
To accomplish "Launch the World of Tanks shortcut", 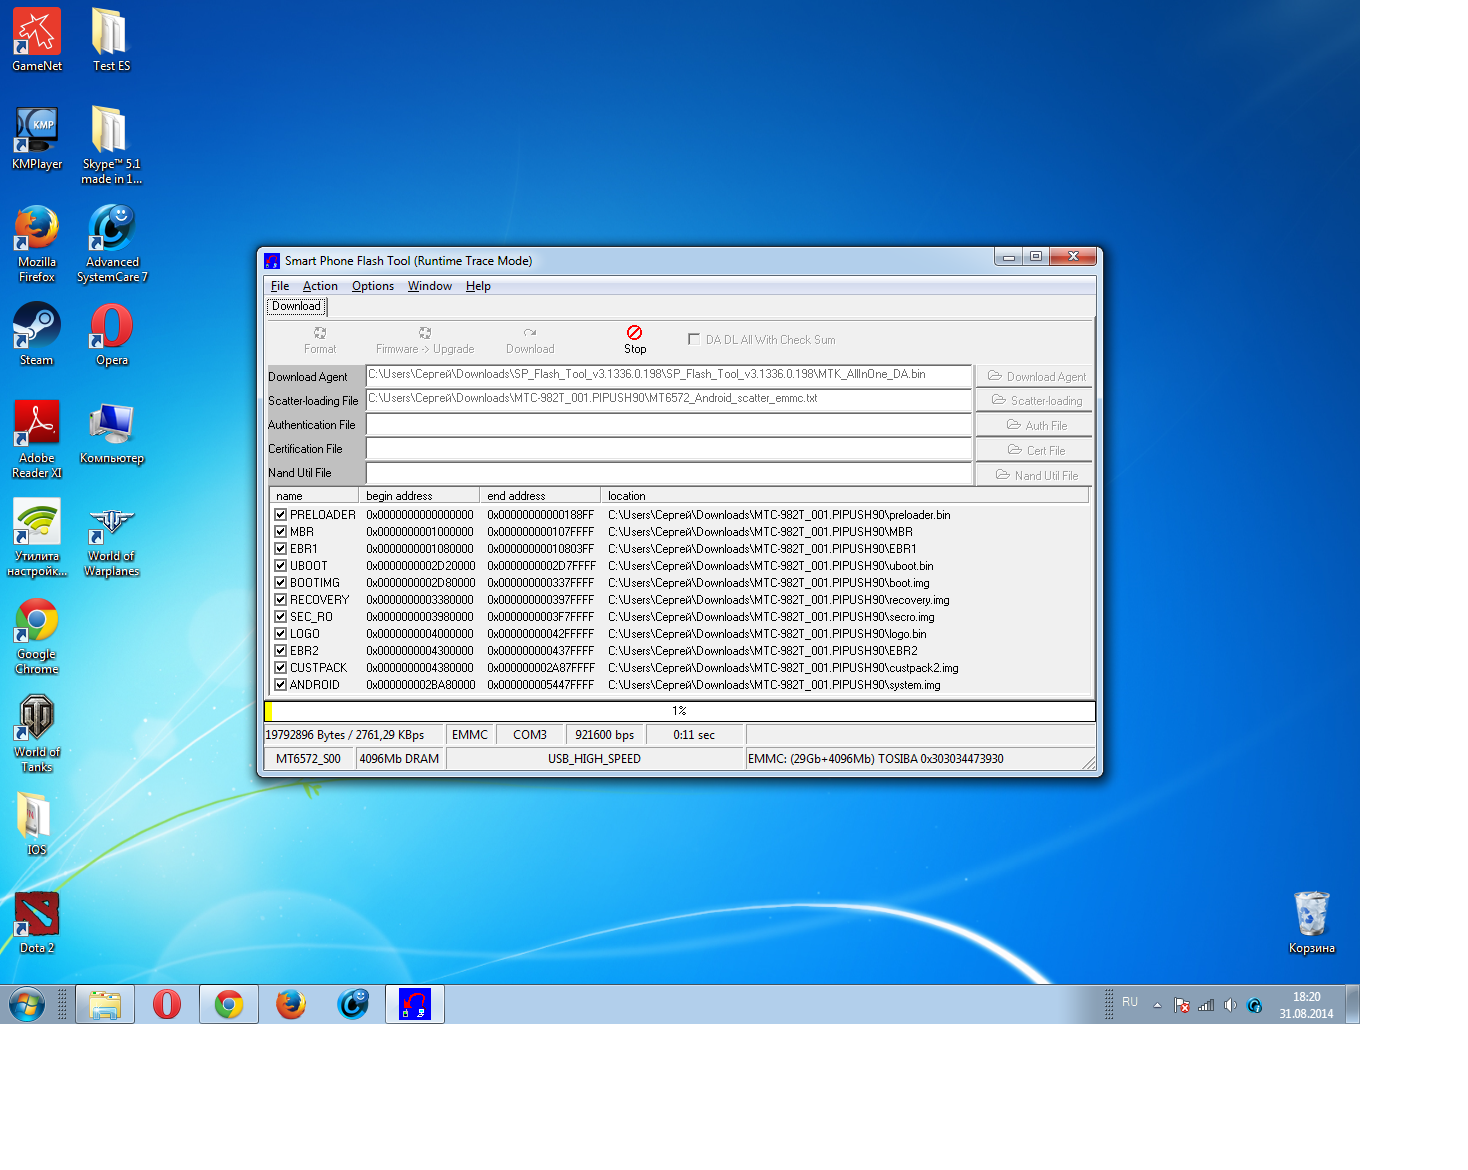I will tap(37, 733).
